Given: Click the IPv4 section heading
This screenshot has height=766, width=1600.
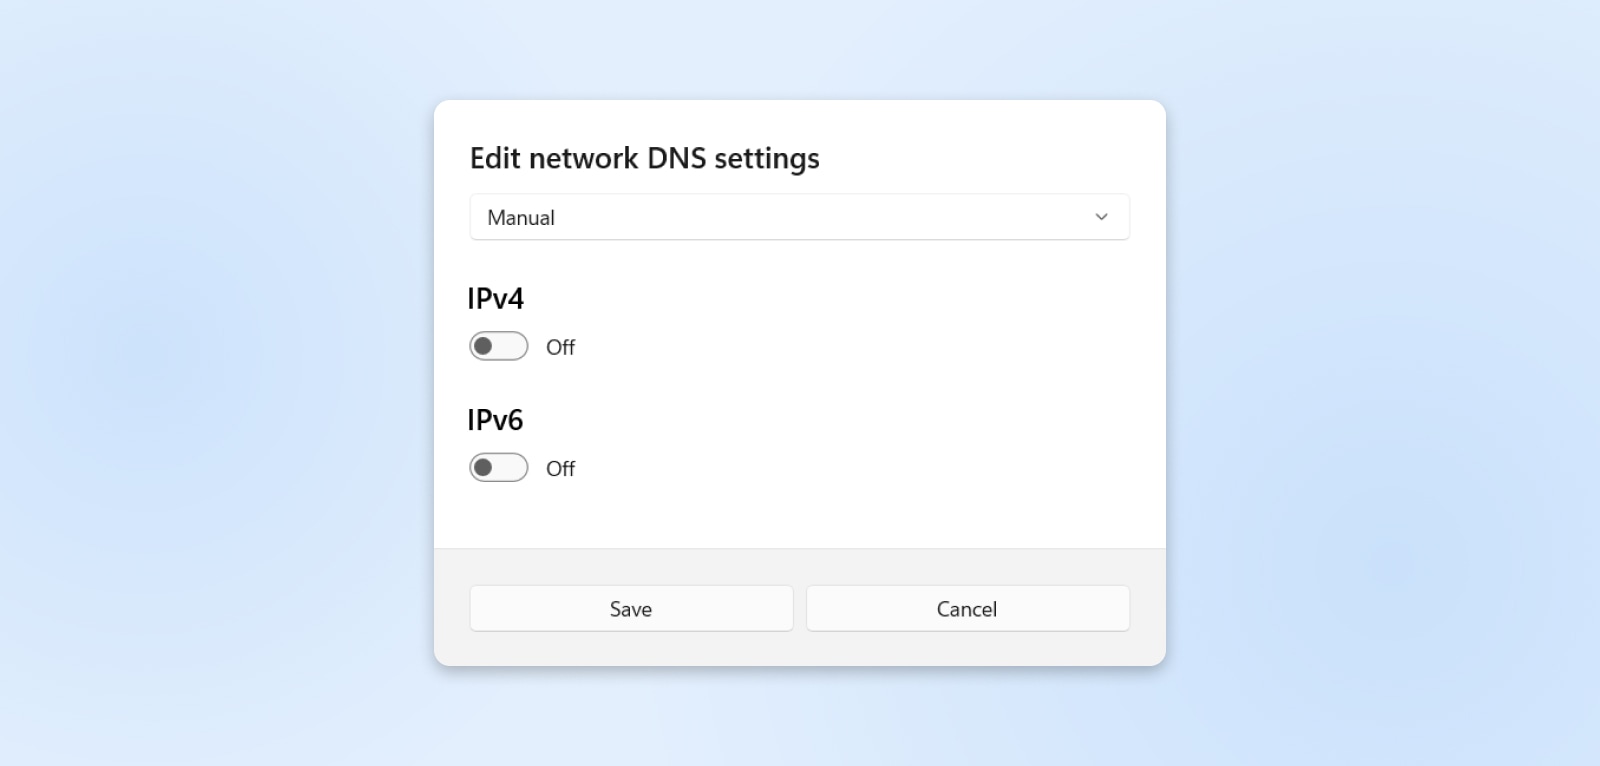Looking at the screenshot, I should tap(496, 297).
